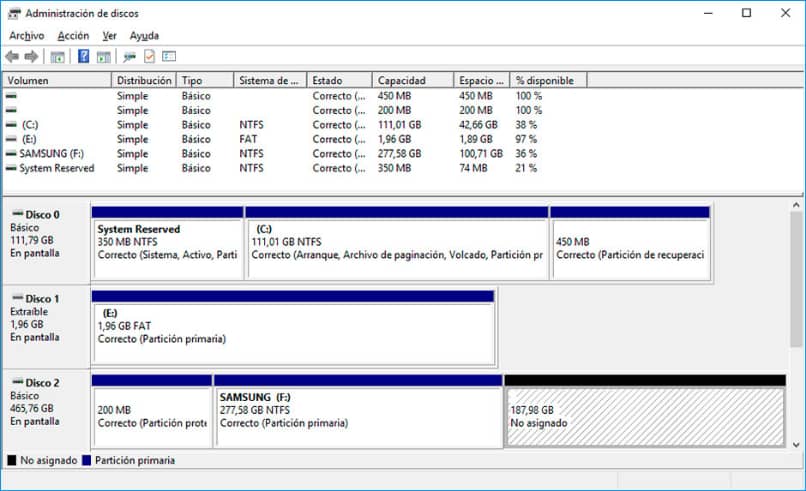Maximize the Administración de discos window

pos(746,13)
